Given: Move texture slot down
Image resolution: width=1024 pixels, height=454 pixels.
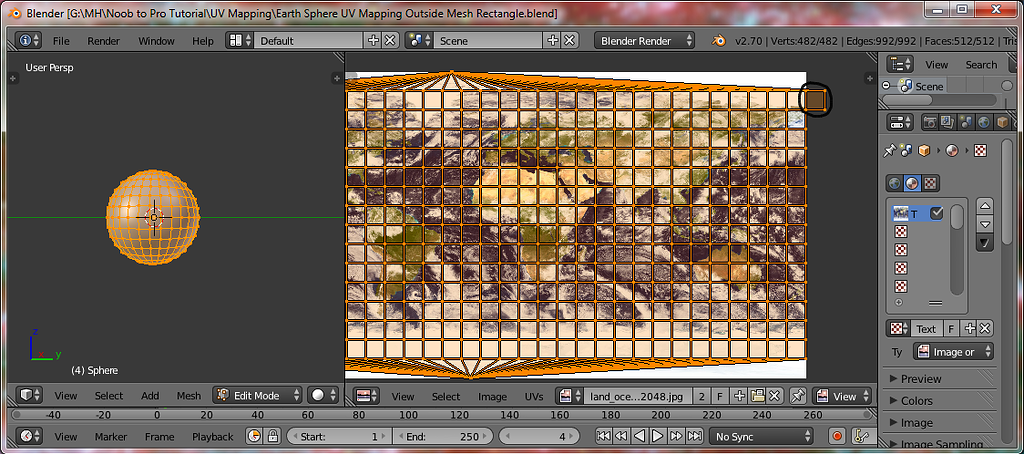Looking at the screenshot, I should pos(985,224).
